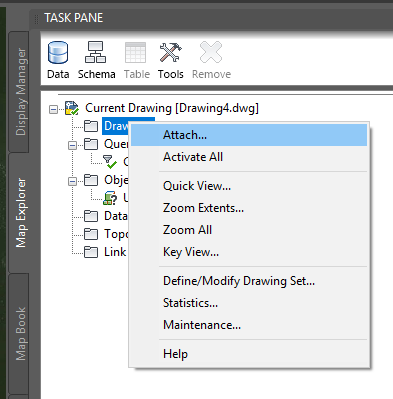The height and width of the screenshot is (399, 393).
Task: Click the greyed-out Table toolbar button
Action: 137,60
